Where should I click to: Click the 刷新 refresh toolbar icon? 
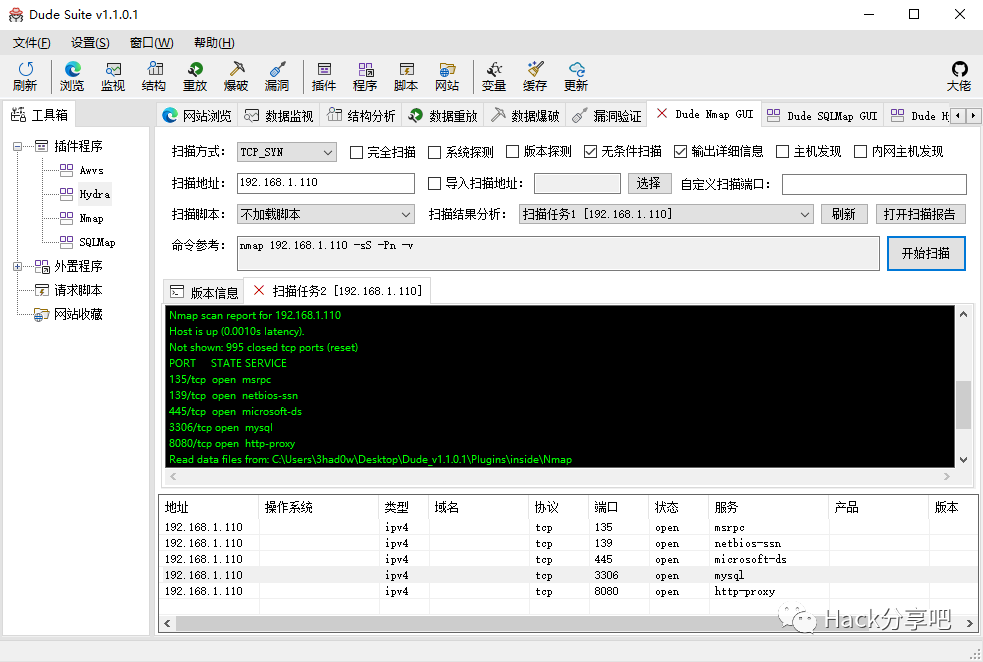[25, 76]
